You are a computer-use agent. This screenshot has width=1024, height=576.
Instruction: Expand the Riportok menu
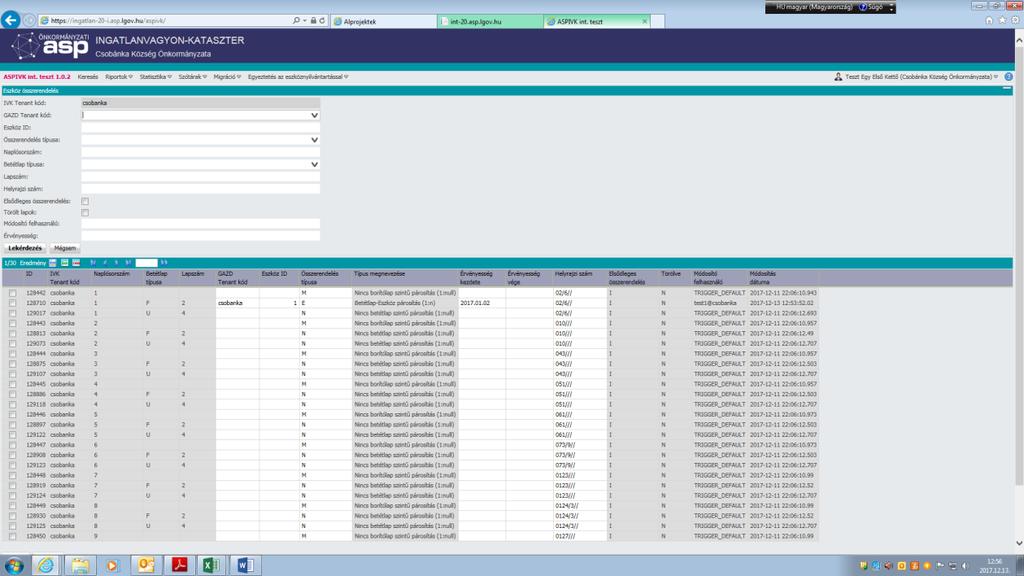coord(119,76)
